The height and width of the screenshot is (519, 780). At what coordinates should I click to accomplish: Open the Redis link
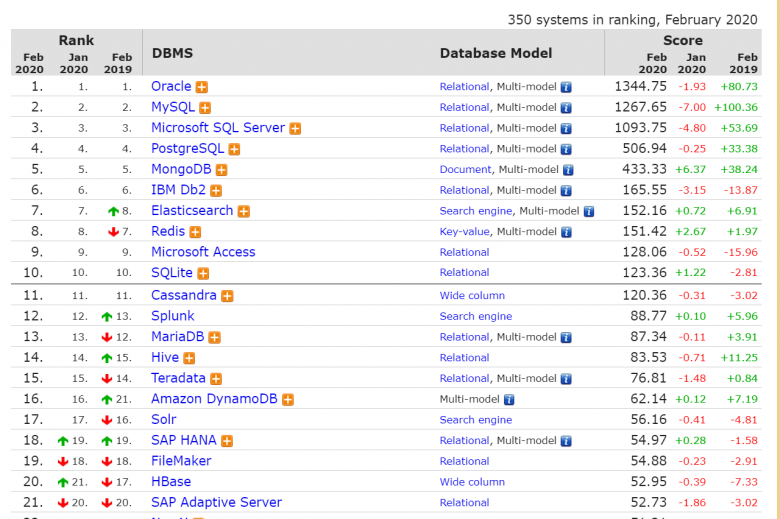pos(168,231)
